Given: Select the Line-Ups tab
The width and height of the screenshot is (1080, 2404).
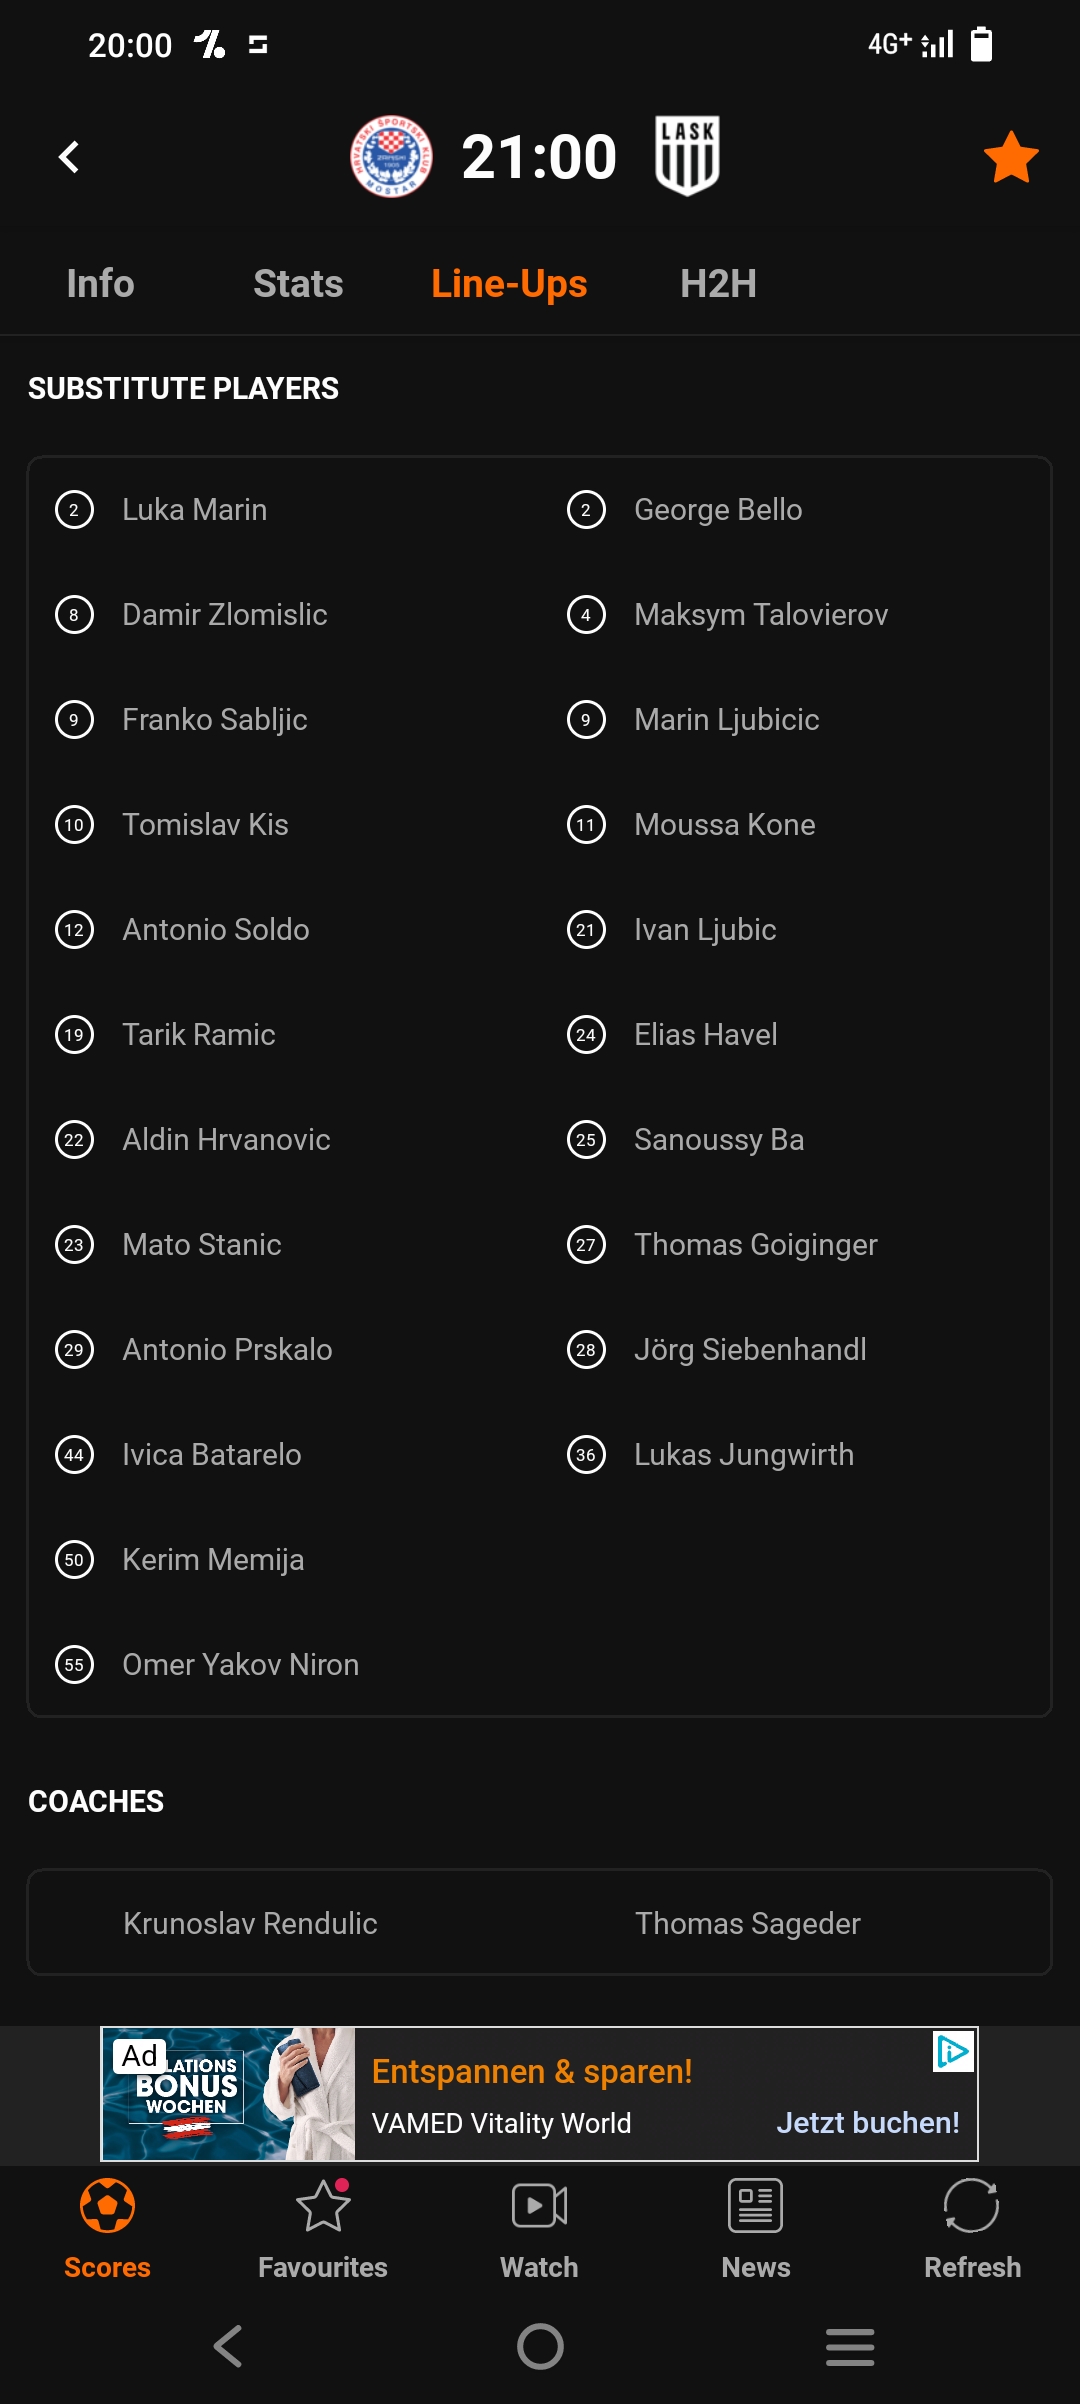Looking at the screenshot, I should [x=509, y=284].
